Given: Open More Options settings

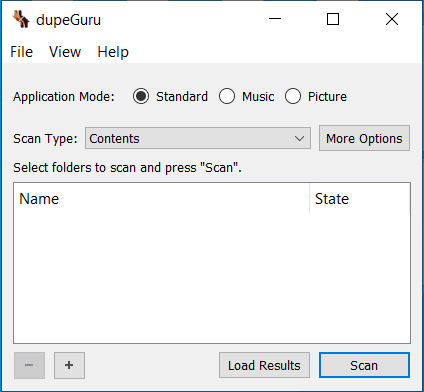Looking at the screenshot, I should coord(364,138).
